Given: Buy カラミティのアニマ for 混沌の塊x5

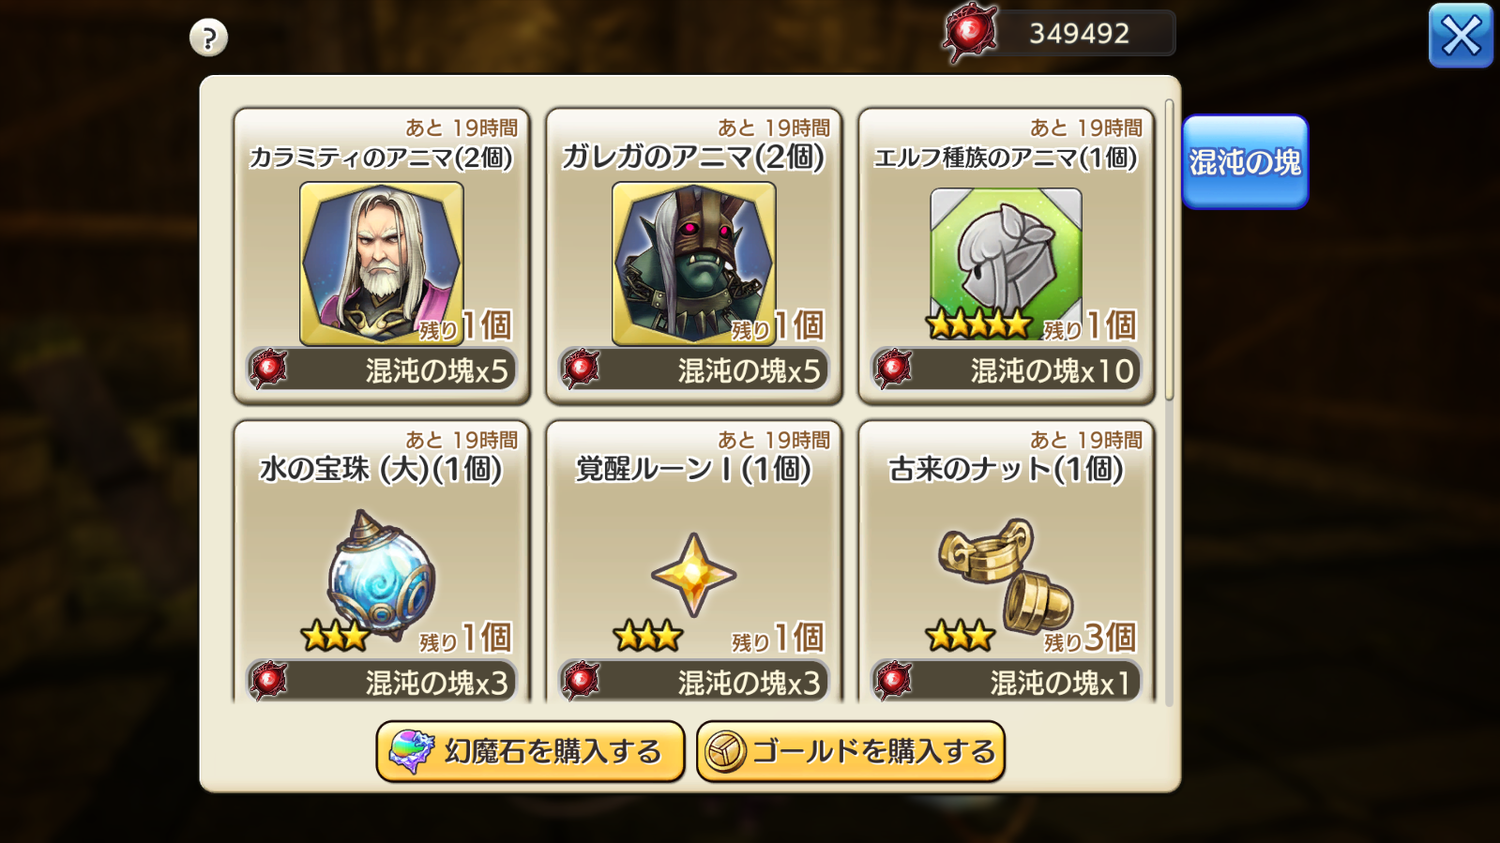Looking at the screenshot, I should 382,370.
